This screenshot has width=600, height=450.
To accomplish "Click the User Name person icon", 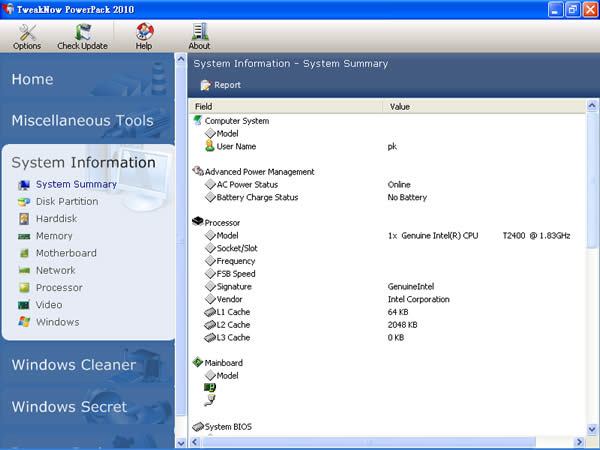I will pyautogui.click(x=210, y=146).
